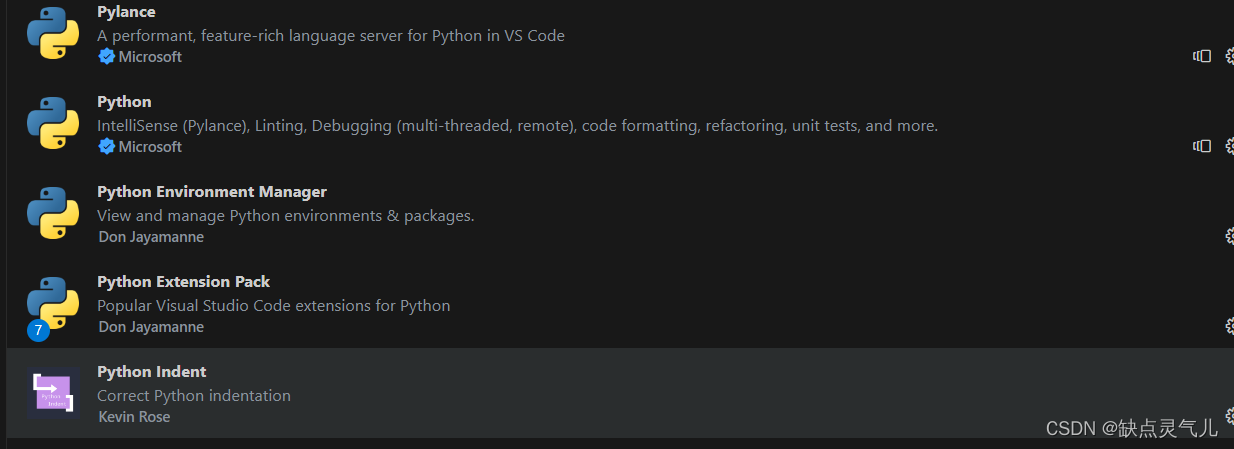This screenshot has width=1234, height=449.
Task: Click the Python Indent purple icon
Action: point(52,393)
